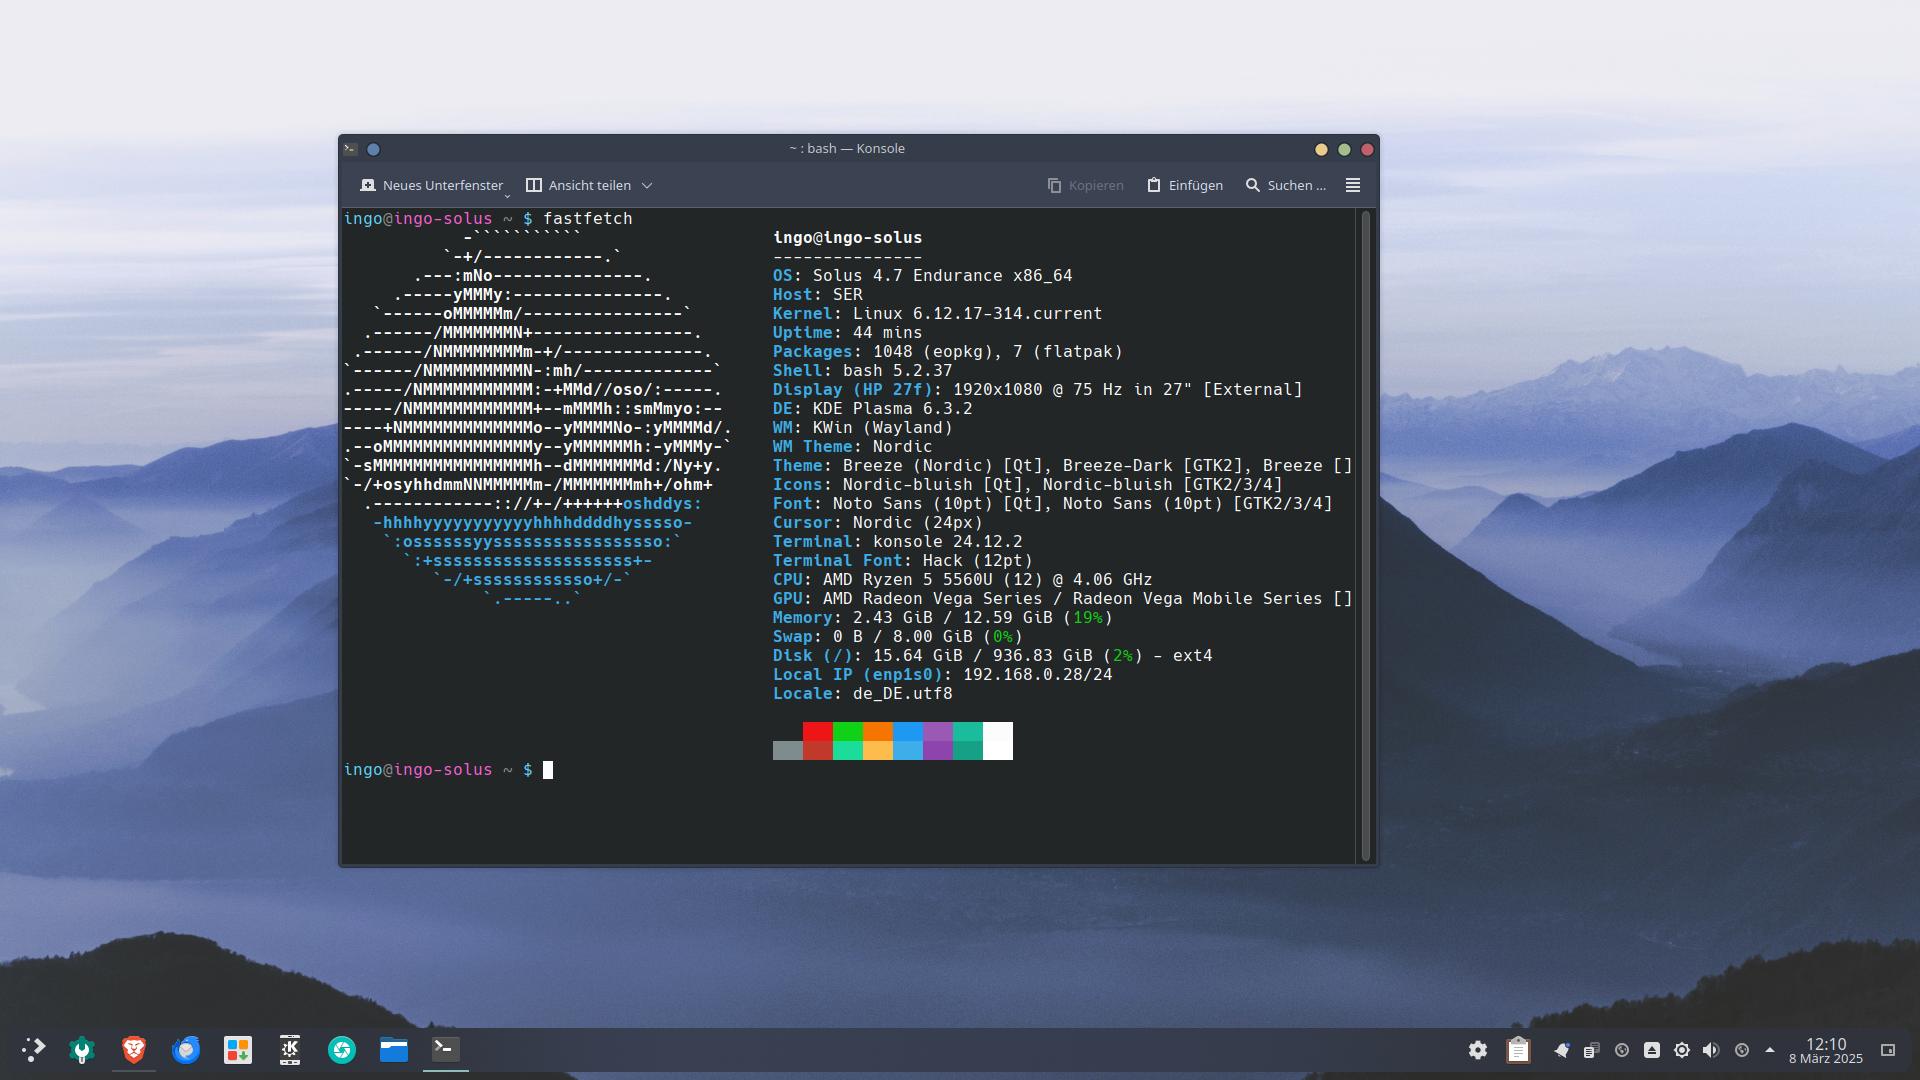1920x1080 pixels.
Task: Toggle show desktop peek button
Action: (x=1888, y=1050)
